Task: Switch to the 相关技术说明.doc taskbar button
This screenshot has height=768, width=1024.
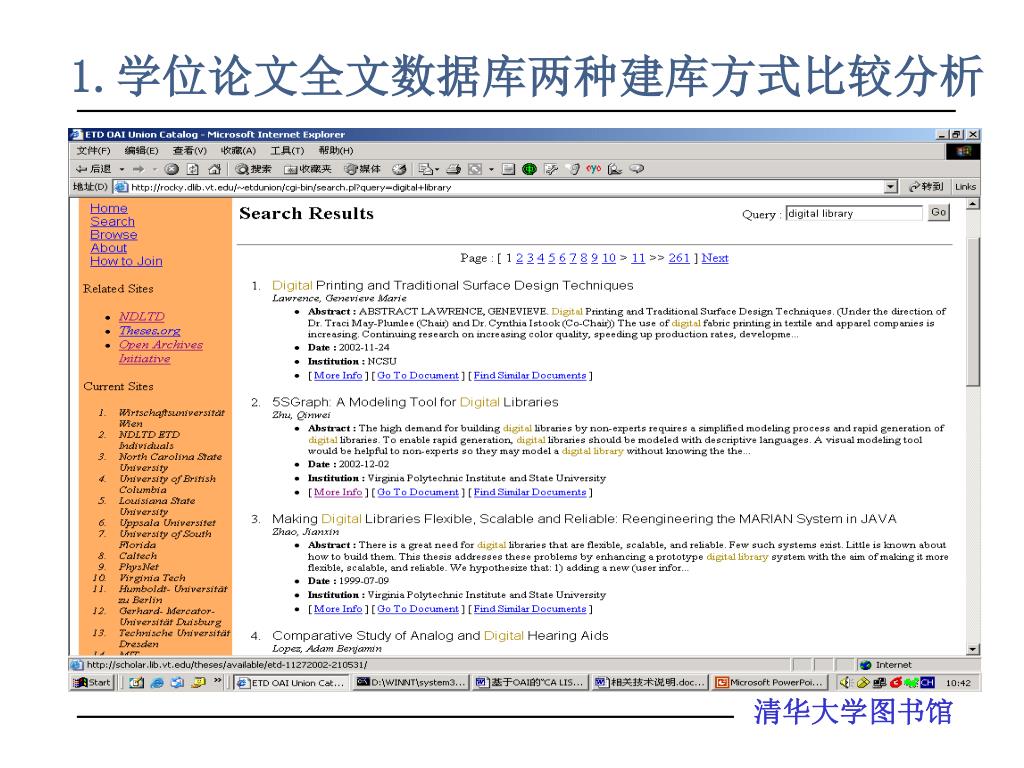Action: coord(650,682)
